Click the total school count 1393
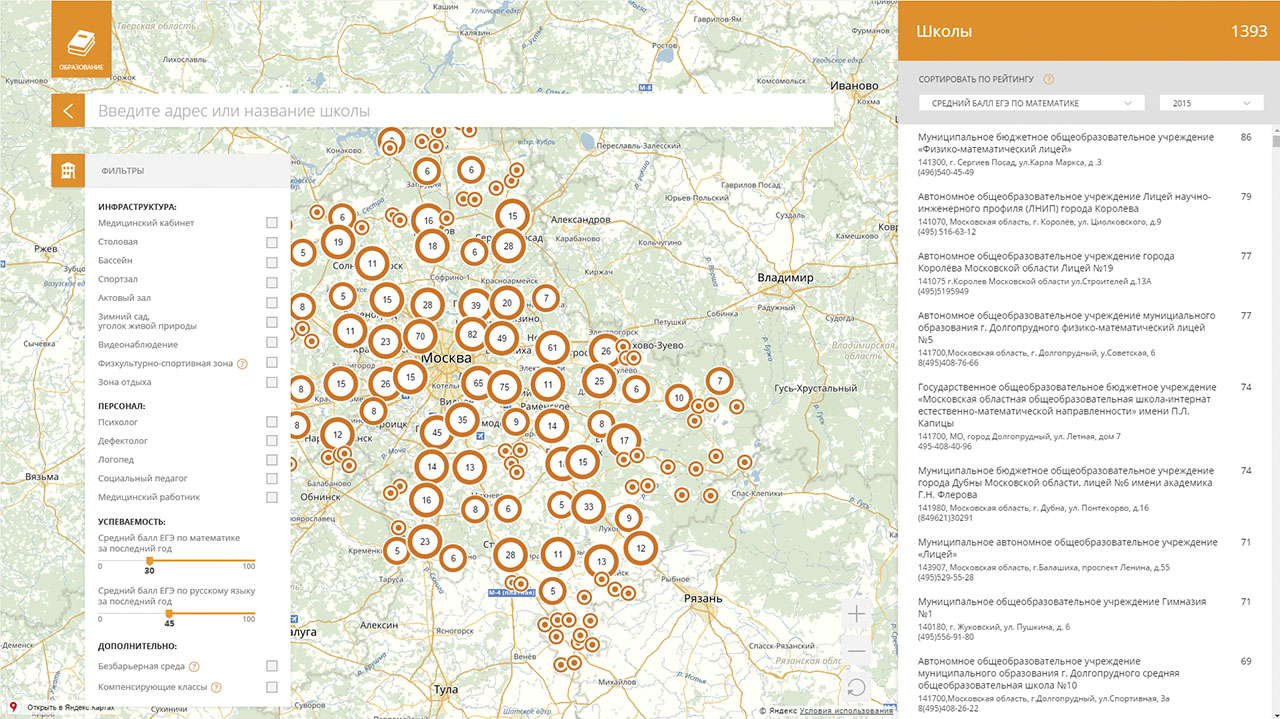The width and height of the screenshot is (1280, 719). click(1249, 32)
